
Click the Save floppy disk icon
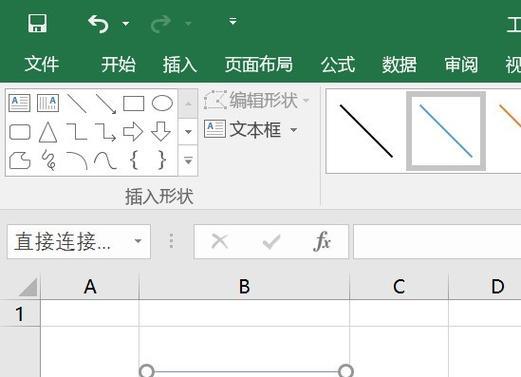point(37,23)
